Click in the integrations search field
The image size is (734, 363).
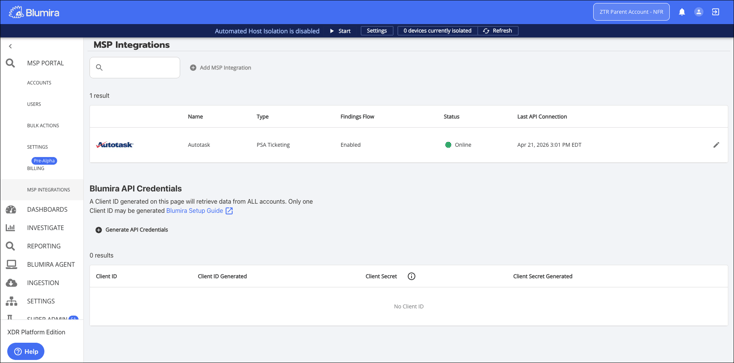pyautogui.click(x=135, y=67)
